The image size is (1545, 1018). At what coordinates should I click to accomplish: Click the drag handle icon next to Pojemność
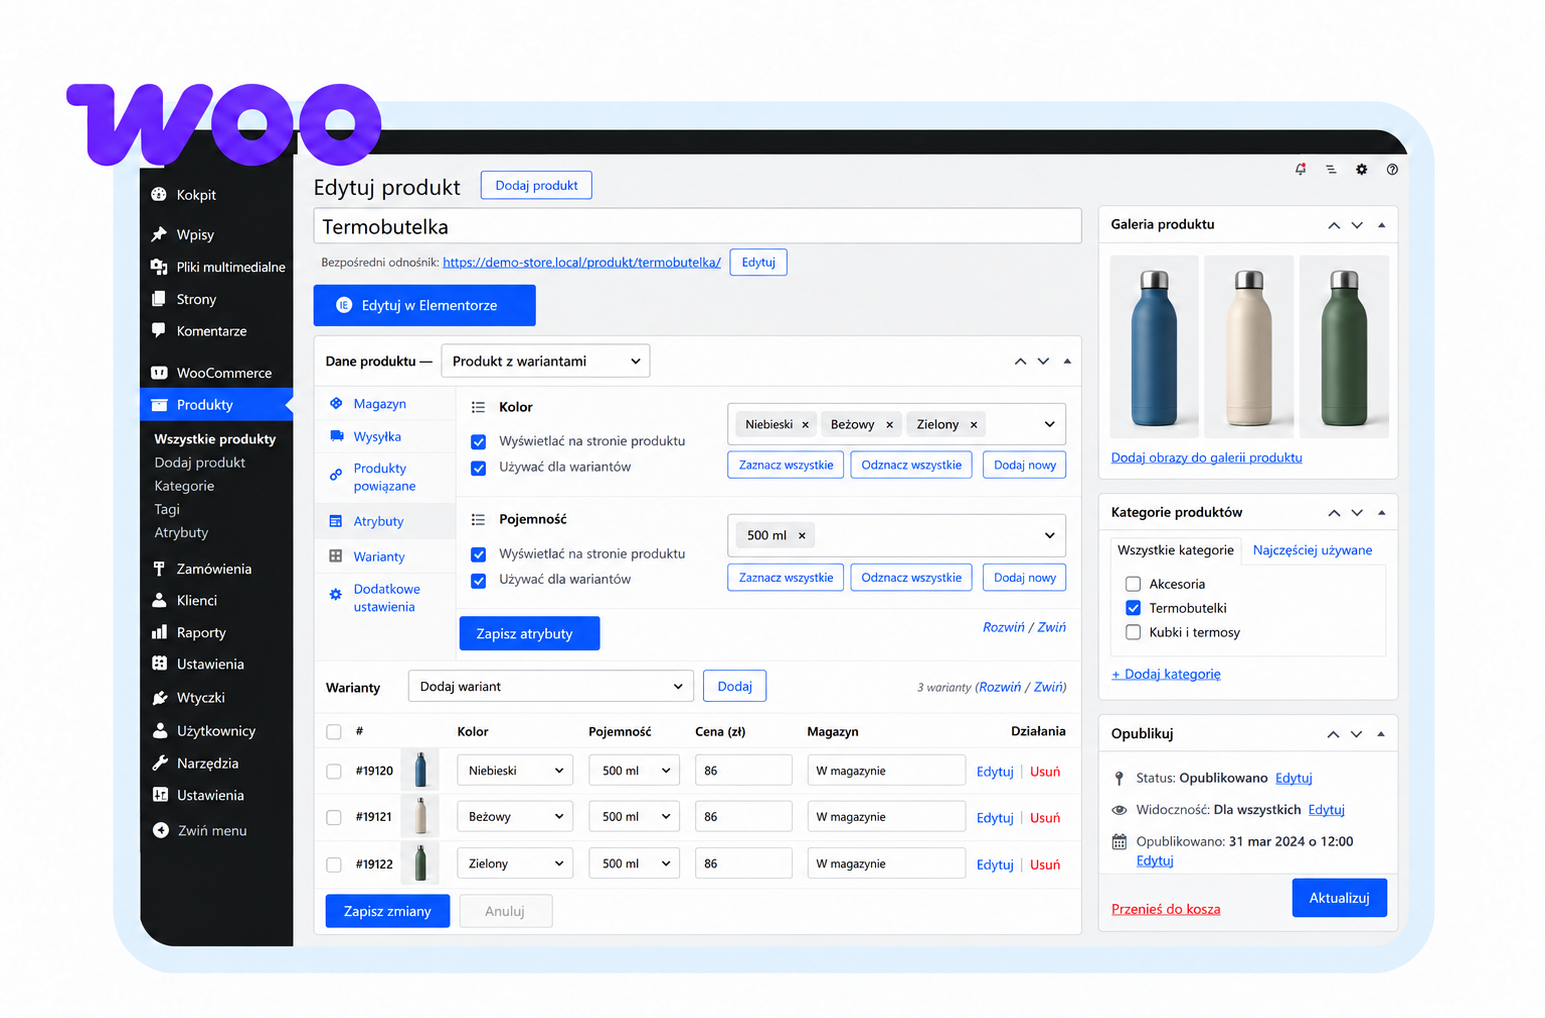pos(478,519)
